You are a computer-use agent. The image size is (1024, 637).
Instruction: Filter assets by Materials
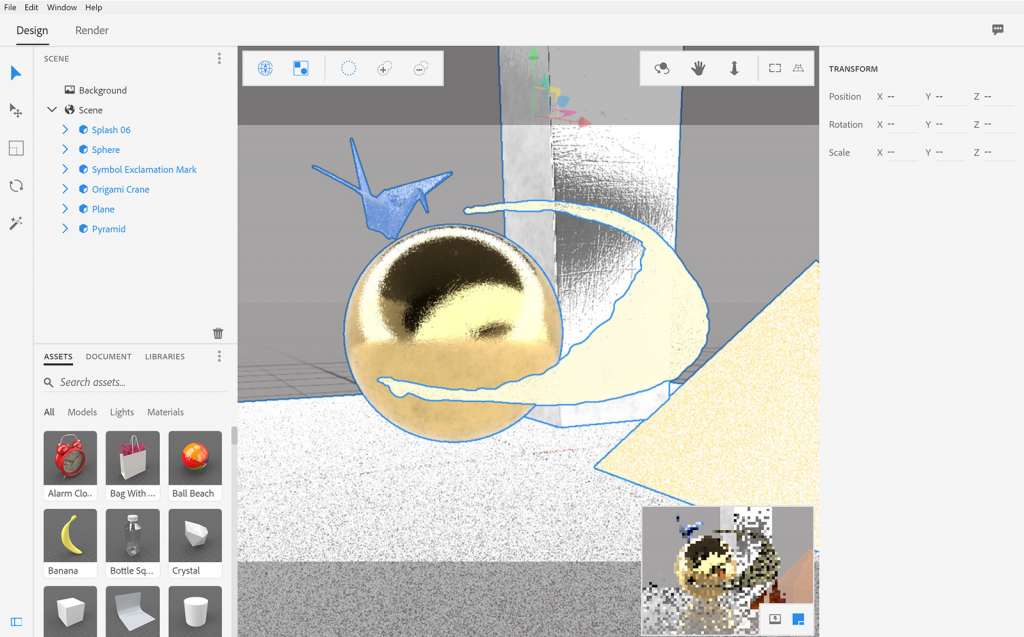coord(165,412)
